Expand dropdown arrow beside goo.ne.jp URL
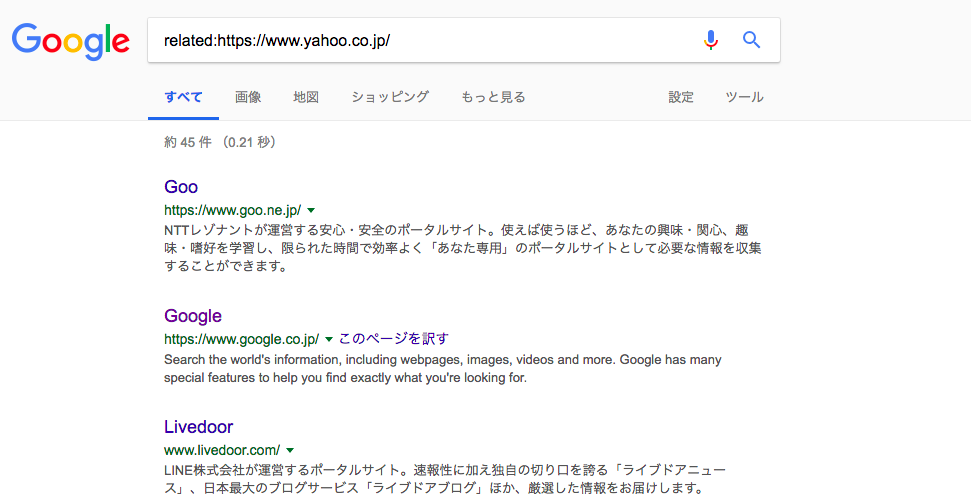 311,211
